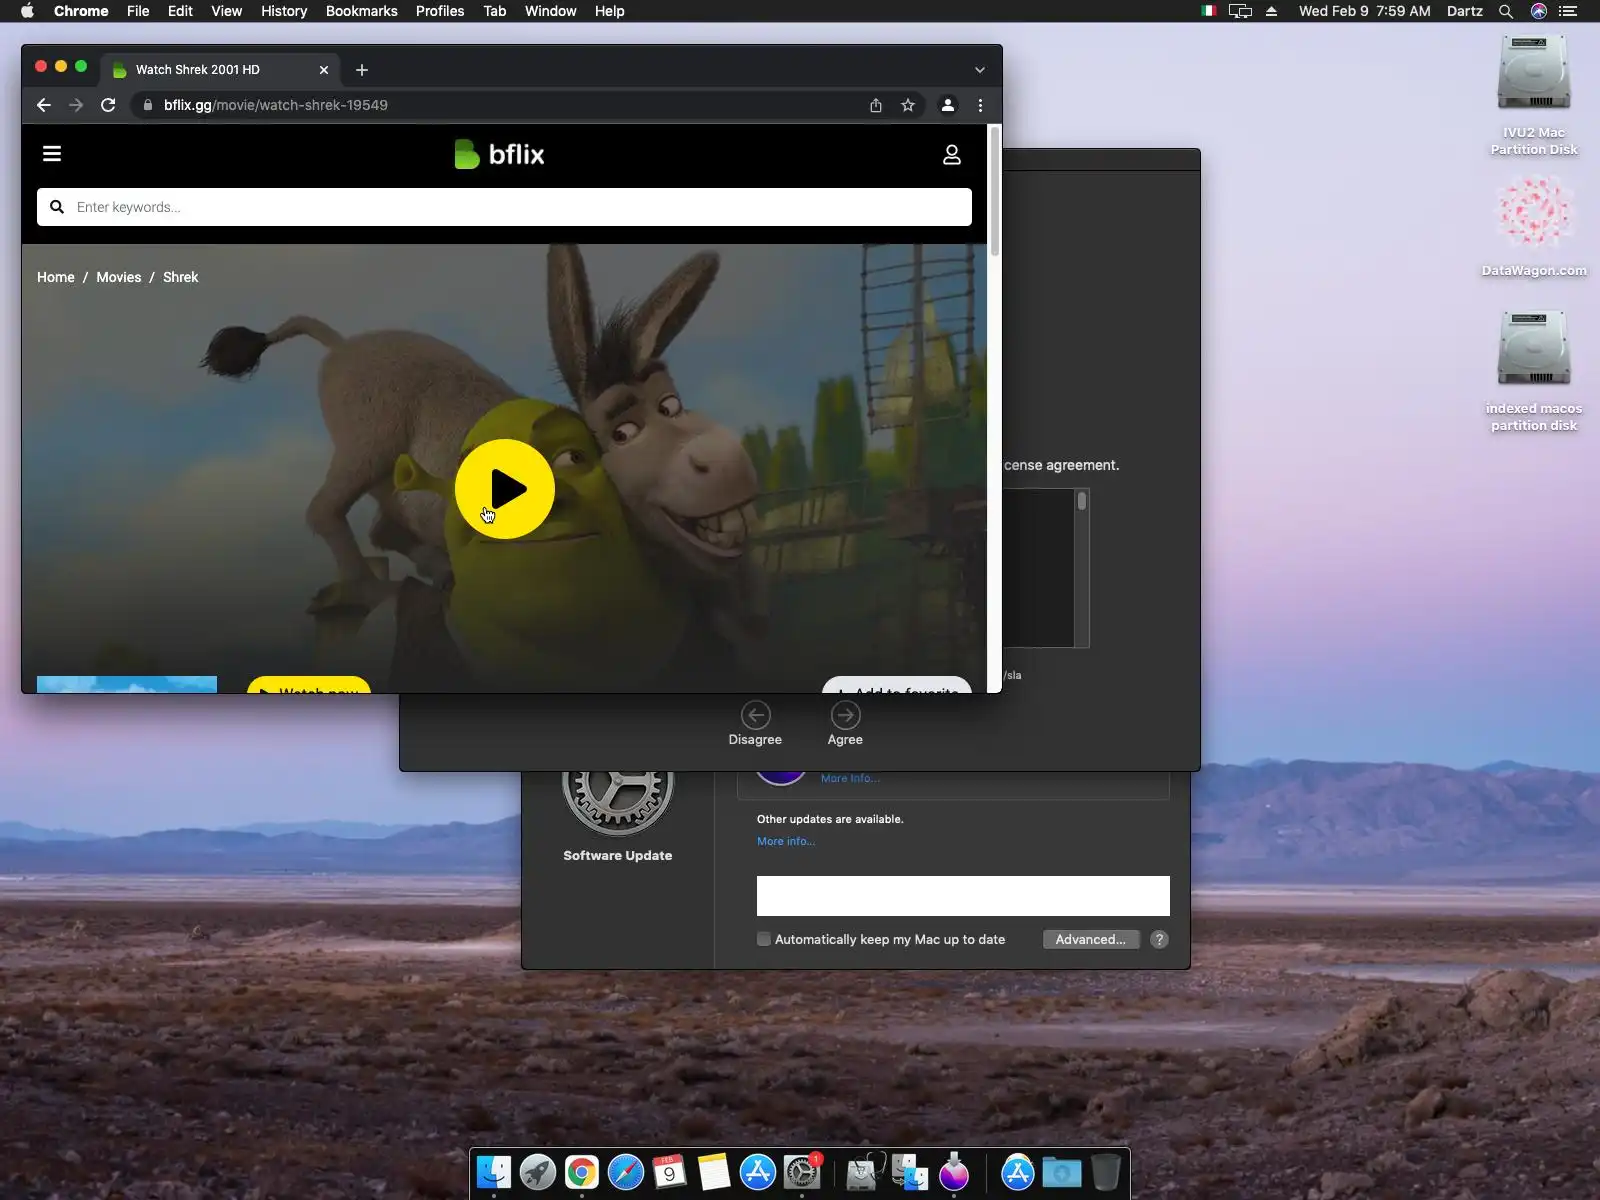Viewport: 1600px width, 1200px height.
Task: Click the Dartz user name in menu bar
Action: pos(1465,11)
